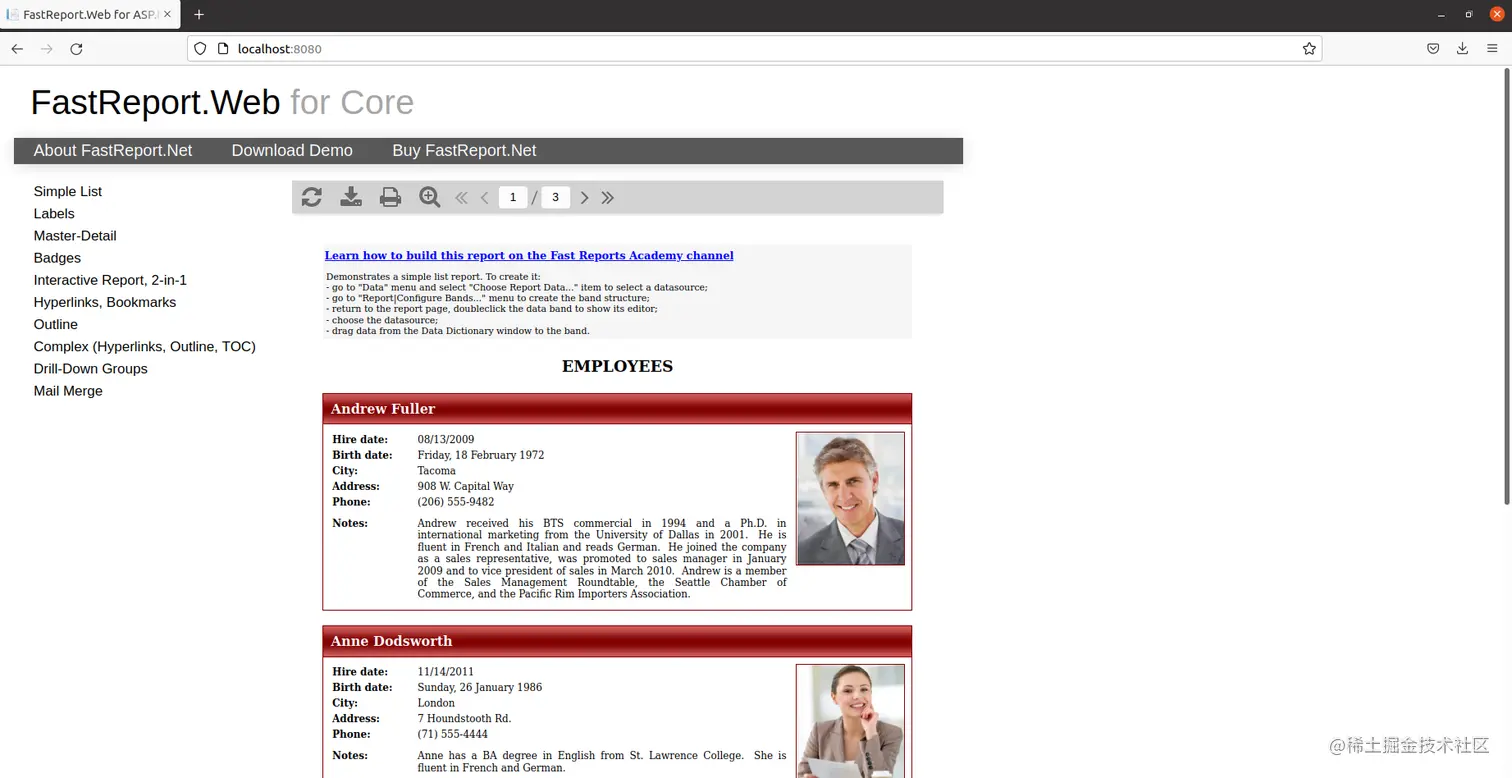
Task: Click the site information page icon
Action: 222,48
